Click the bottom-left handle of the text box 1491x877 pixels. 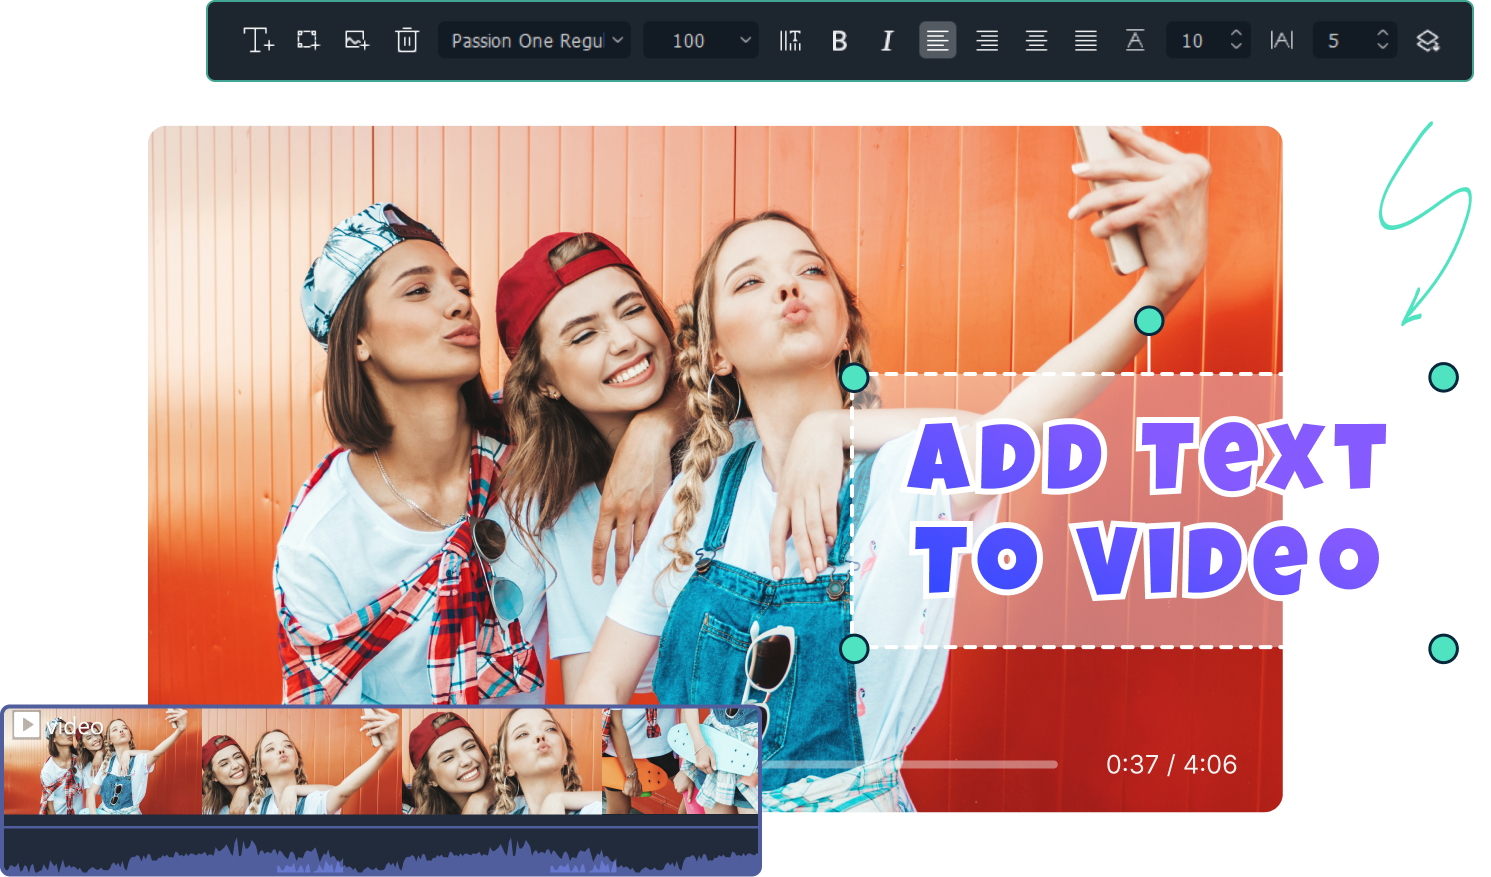[x=854, y=648]
